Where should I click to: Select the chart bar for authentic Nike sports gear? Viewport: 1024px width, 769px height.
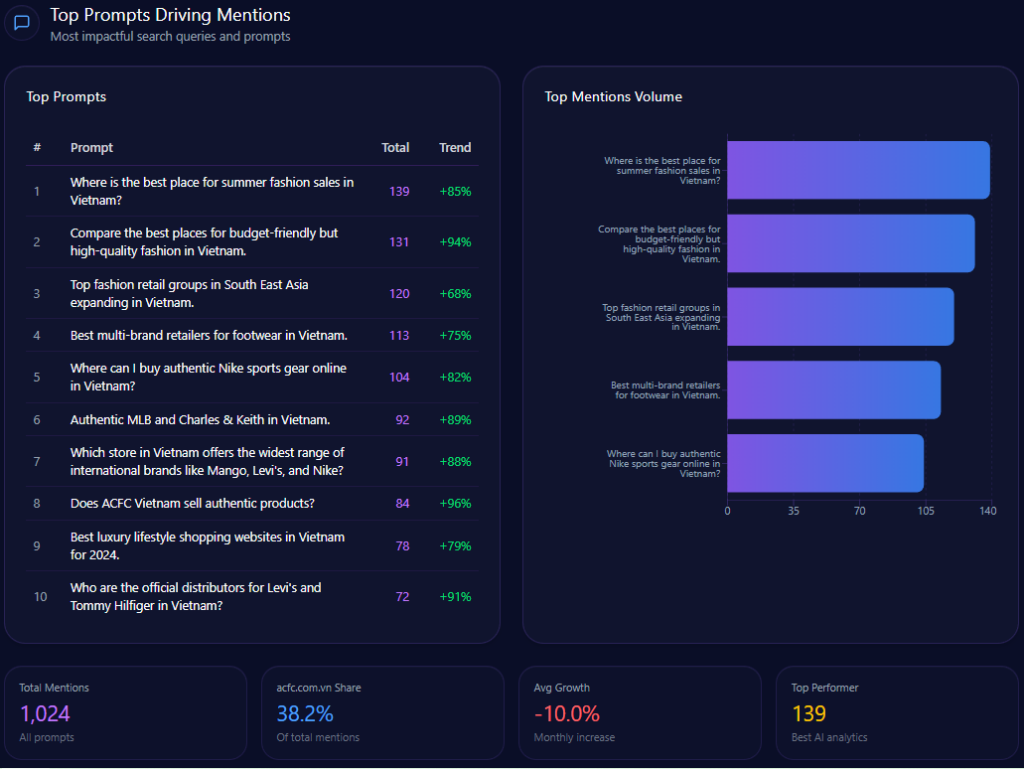(824, 463)
